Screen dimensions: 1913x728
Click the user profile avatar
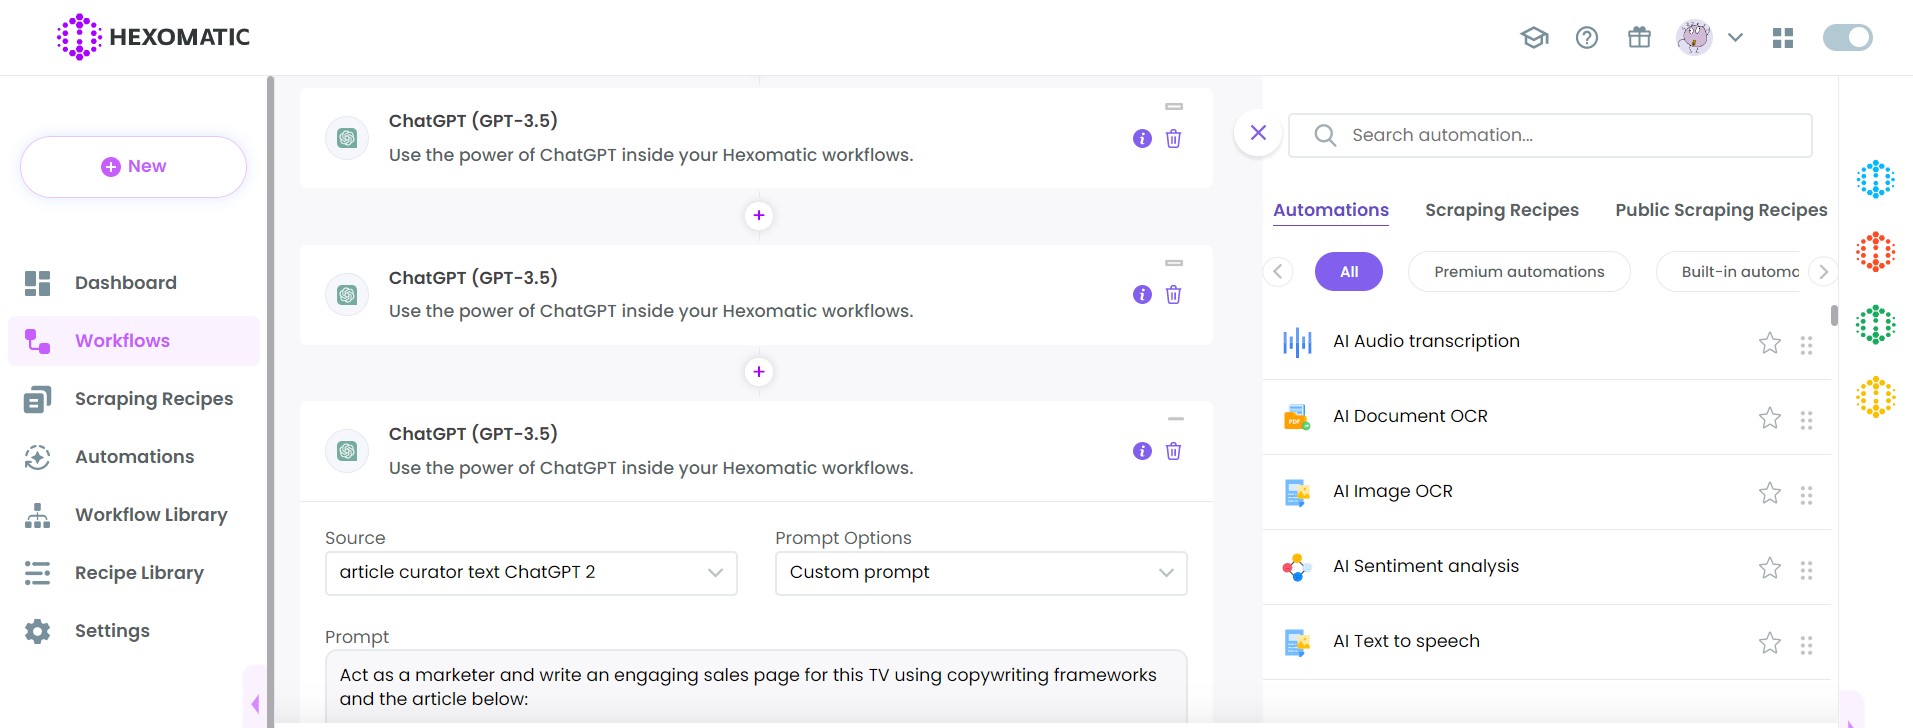coord(1694,37)
